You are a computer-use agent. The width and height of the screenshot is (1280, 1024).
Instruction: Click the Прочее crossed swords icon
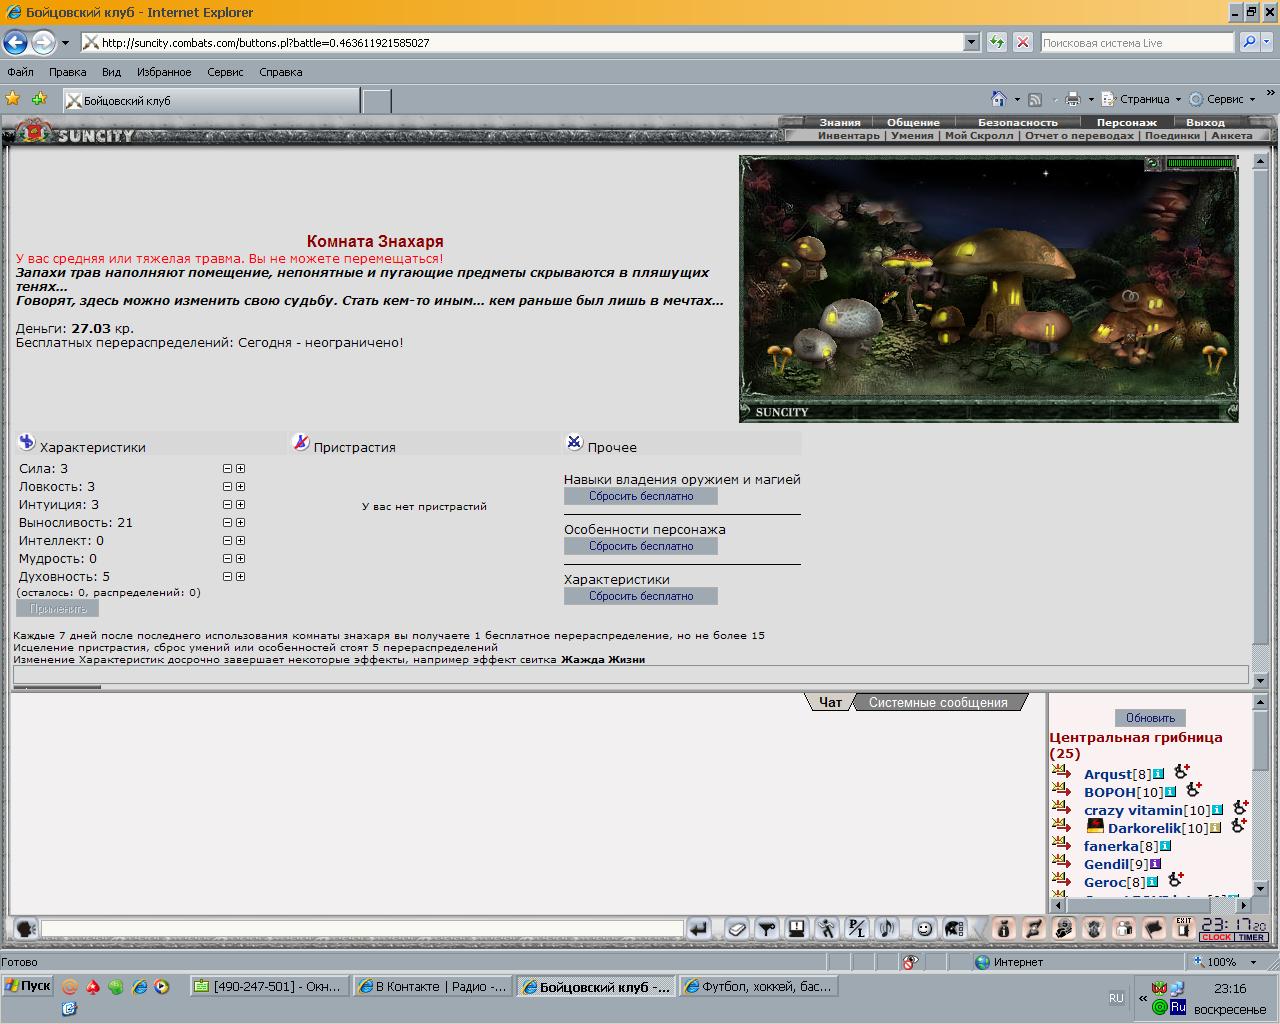tap(574, 442)
